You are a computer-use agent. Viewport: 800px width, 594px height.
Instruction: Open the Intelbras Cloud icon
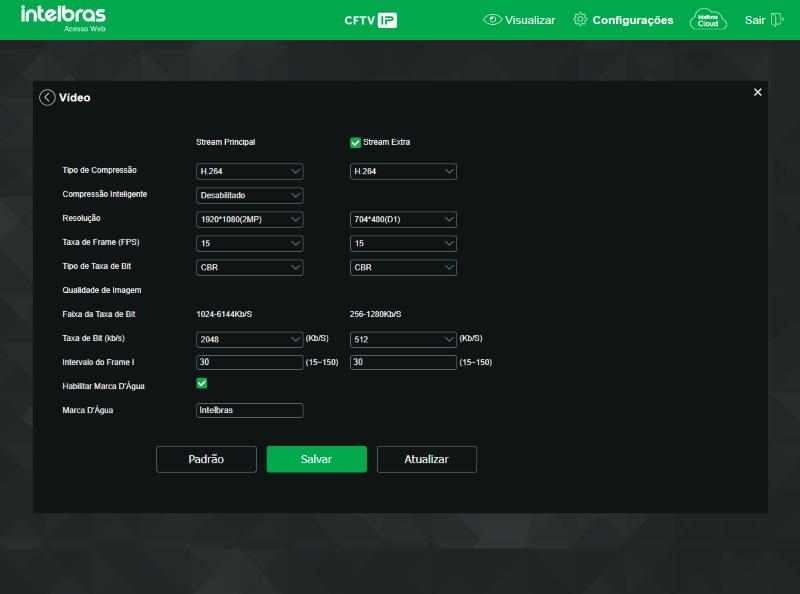coord(708,20)
